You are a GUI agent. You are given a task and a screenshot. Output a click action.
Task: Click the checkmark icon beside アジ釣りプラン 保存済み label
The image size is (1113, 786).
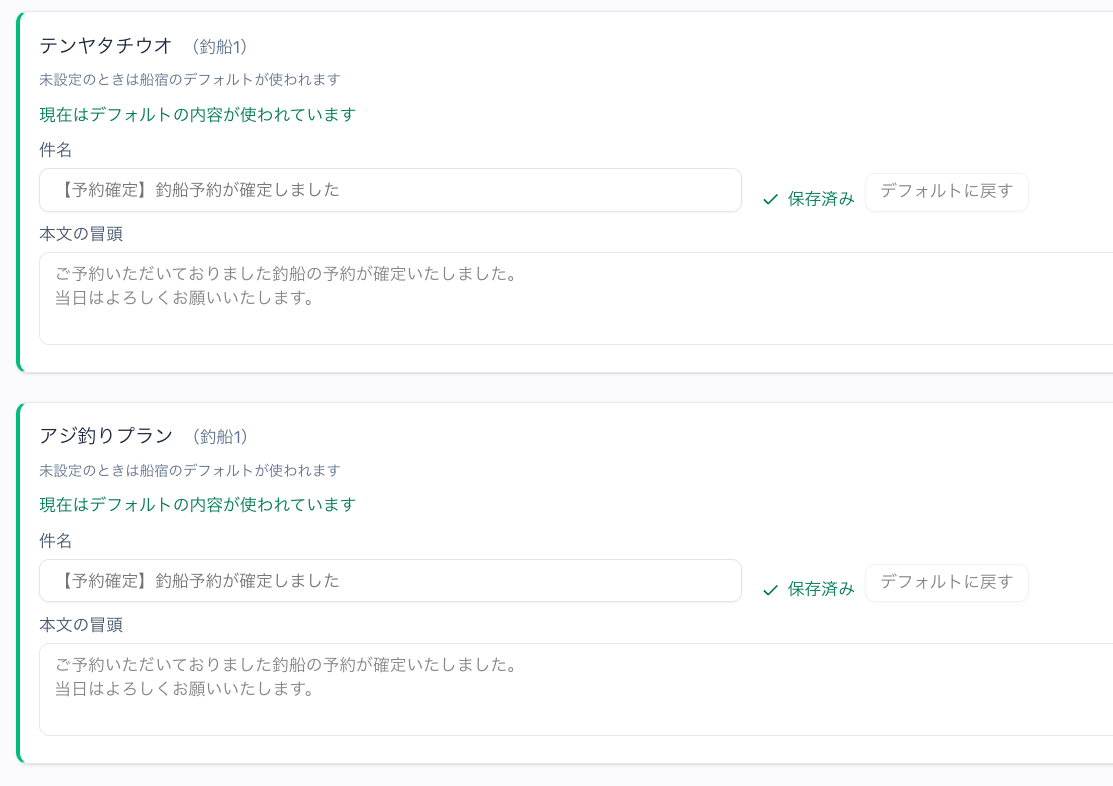tap(770, 589)
